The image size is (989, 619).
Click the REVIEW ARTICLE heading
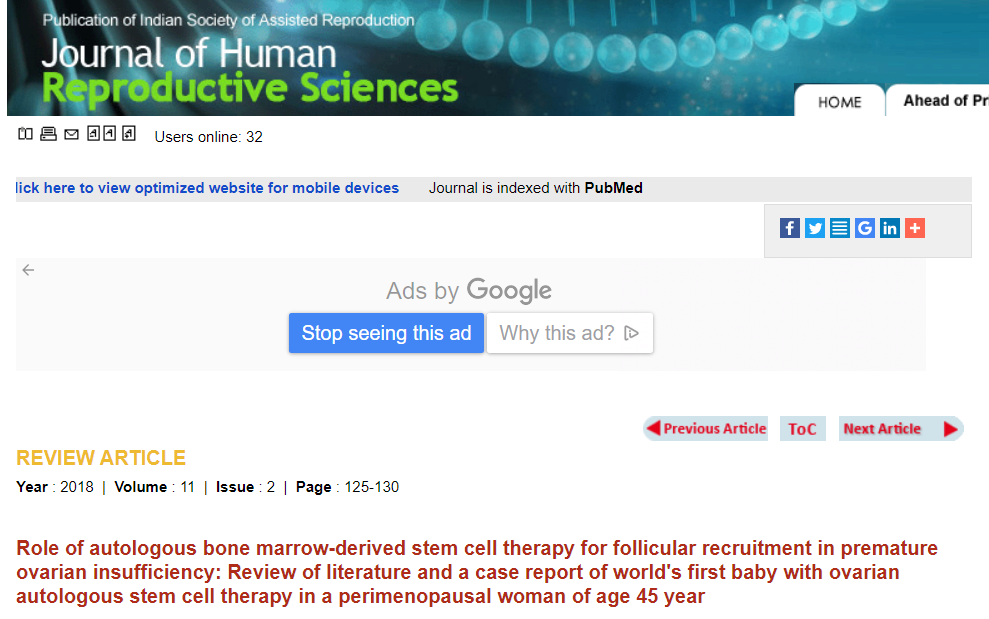101,457
